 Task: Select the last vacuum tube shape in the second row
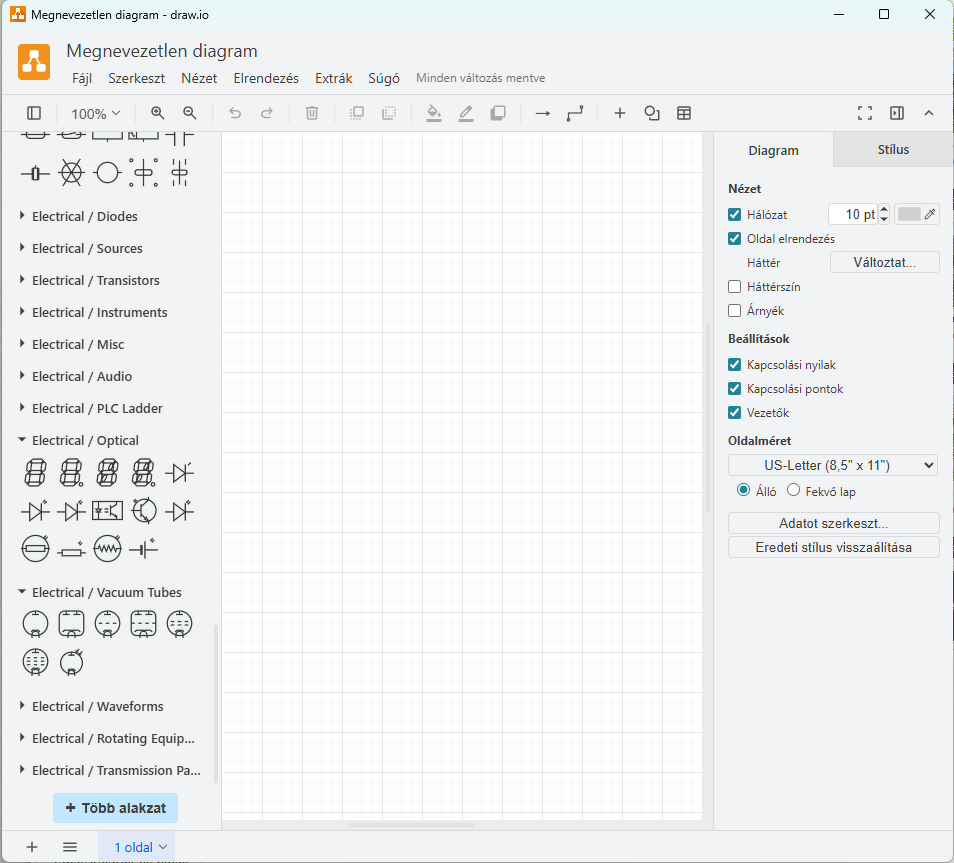click(x=71, y=662)
